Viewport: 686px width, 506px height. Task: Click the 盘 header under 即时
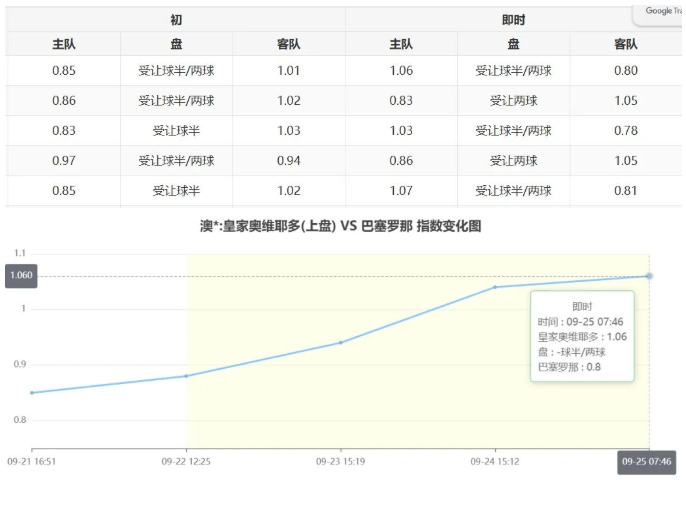pyautogui.click(x=513, y=44)
